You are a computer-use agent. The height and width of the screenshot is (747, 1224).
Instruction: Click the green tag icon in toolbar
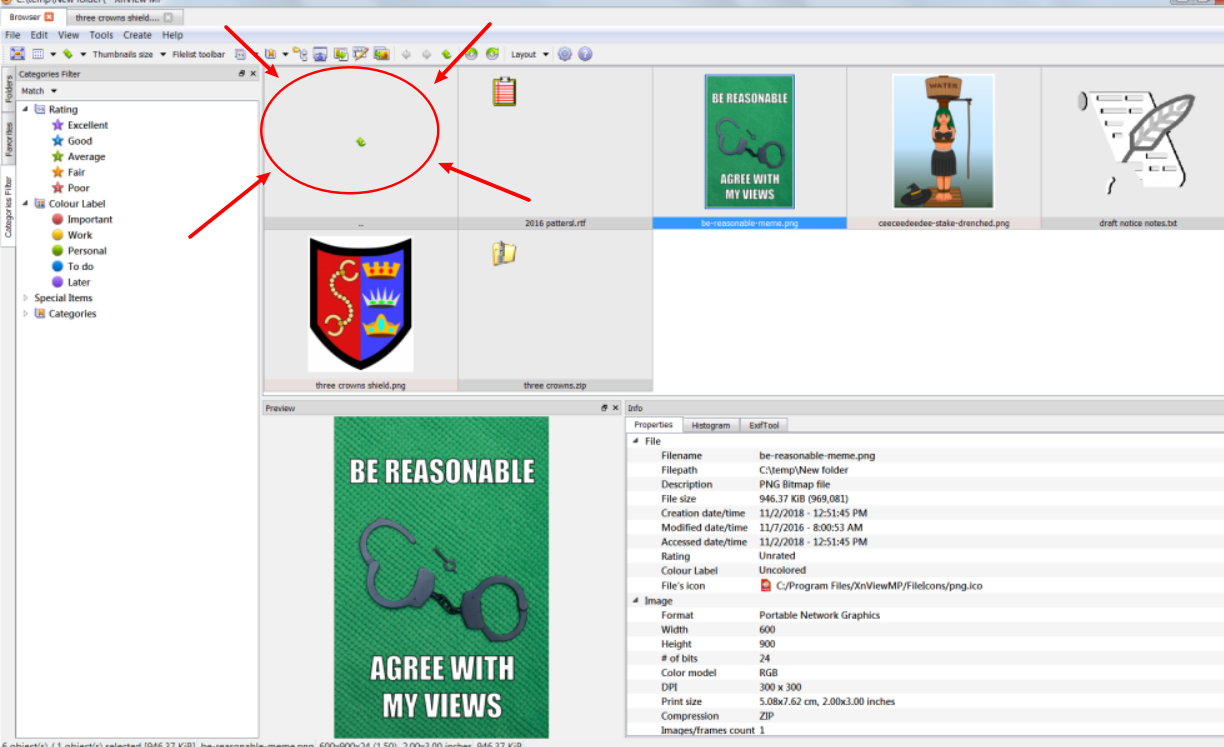click(x=68, y=54)
